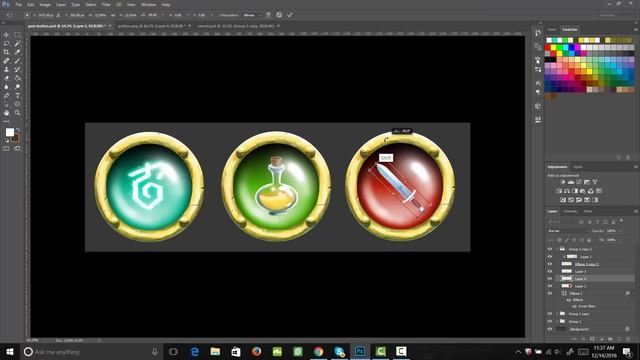Image resolution: width=640 pixels, height=360 pixels.
Task: Delete layer using trash icon
Action: pyautogui.click(x=628, y=339)
